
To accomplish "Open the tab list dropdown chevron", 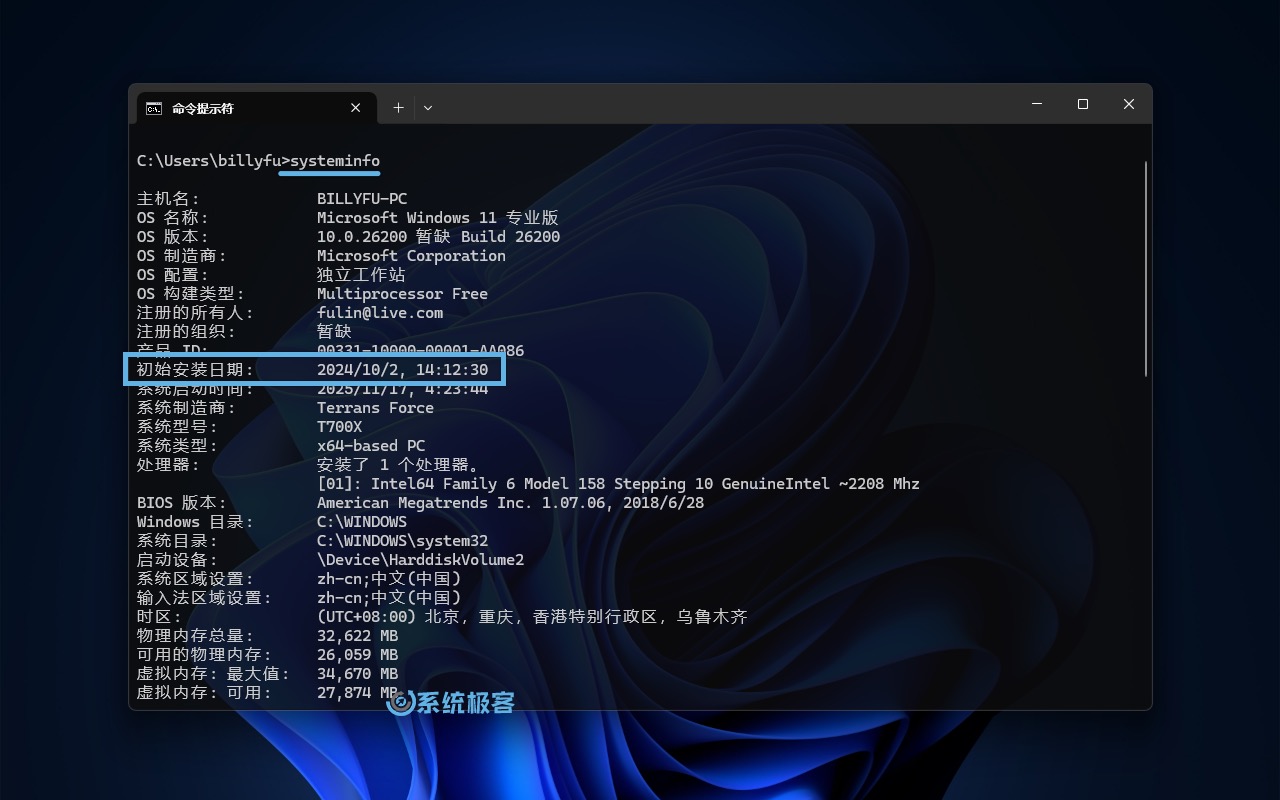I will click(x=428, y=107).
